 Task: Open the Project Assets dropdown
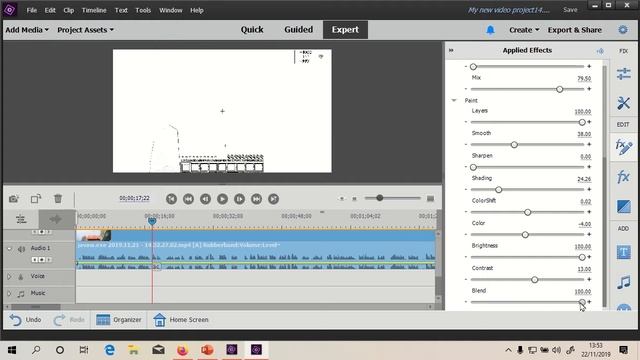pyautogui.click(x=85, y=30)
